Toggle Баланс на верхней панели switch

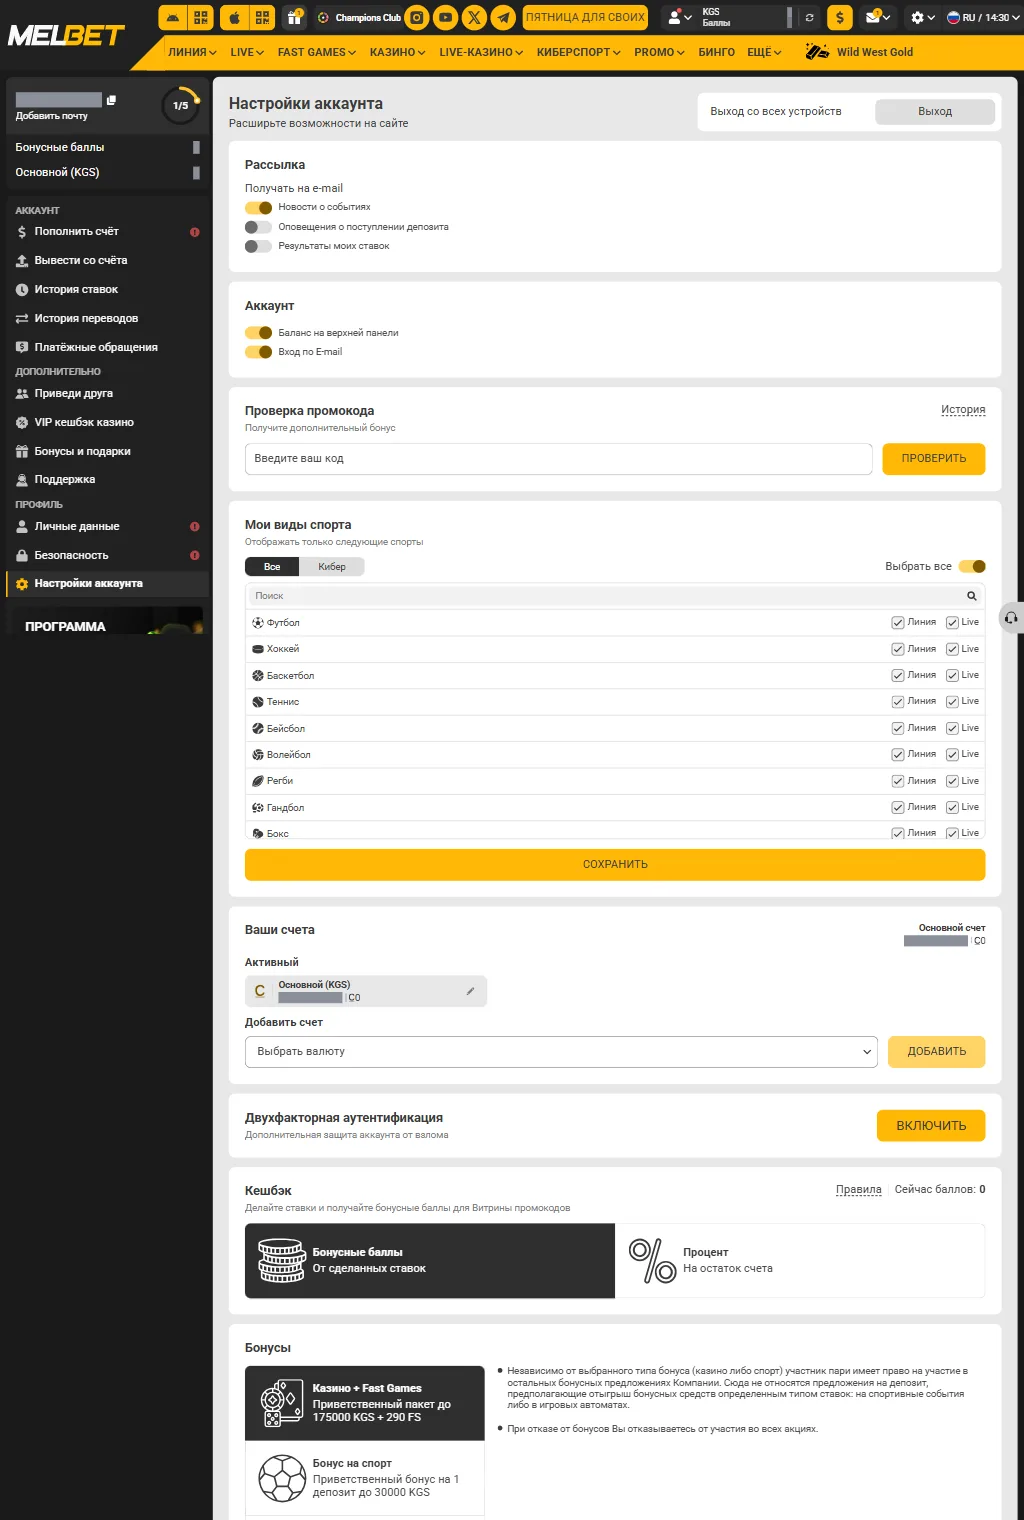(x=258, y=333)
